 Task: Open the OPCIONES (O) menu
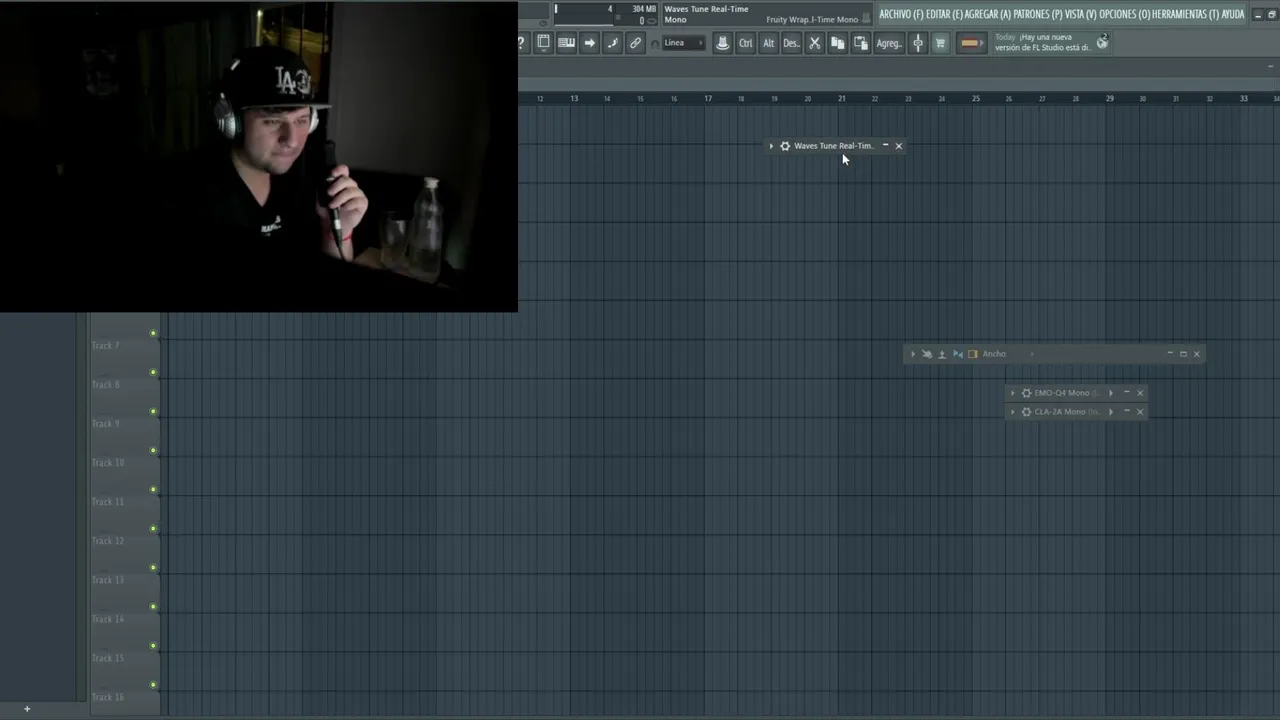pos(1124,14)
